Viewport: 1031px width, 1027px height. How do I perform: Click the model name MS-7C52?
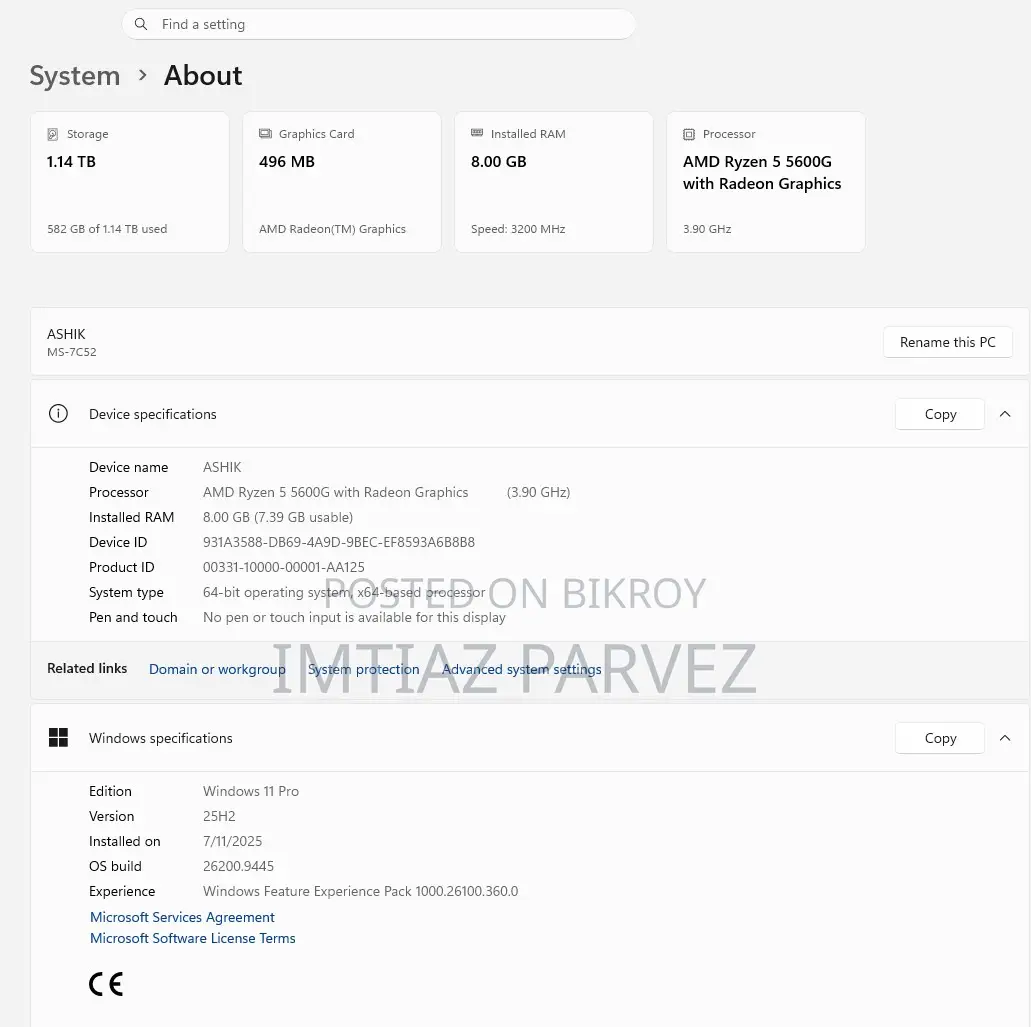point(72,352)
